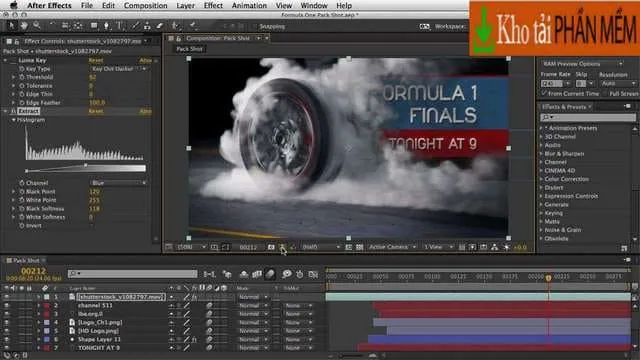This screenshot has height=360, width=640.
Task: Hide the channel 511 layer
Action: (x=6, y=305)
